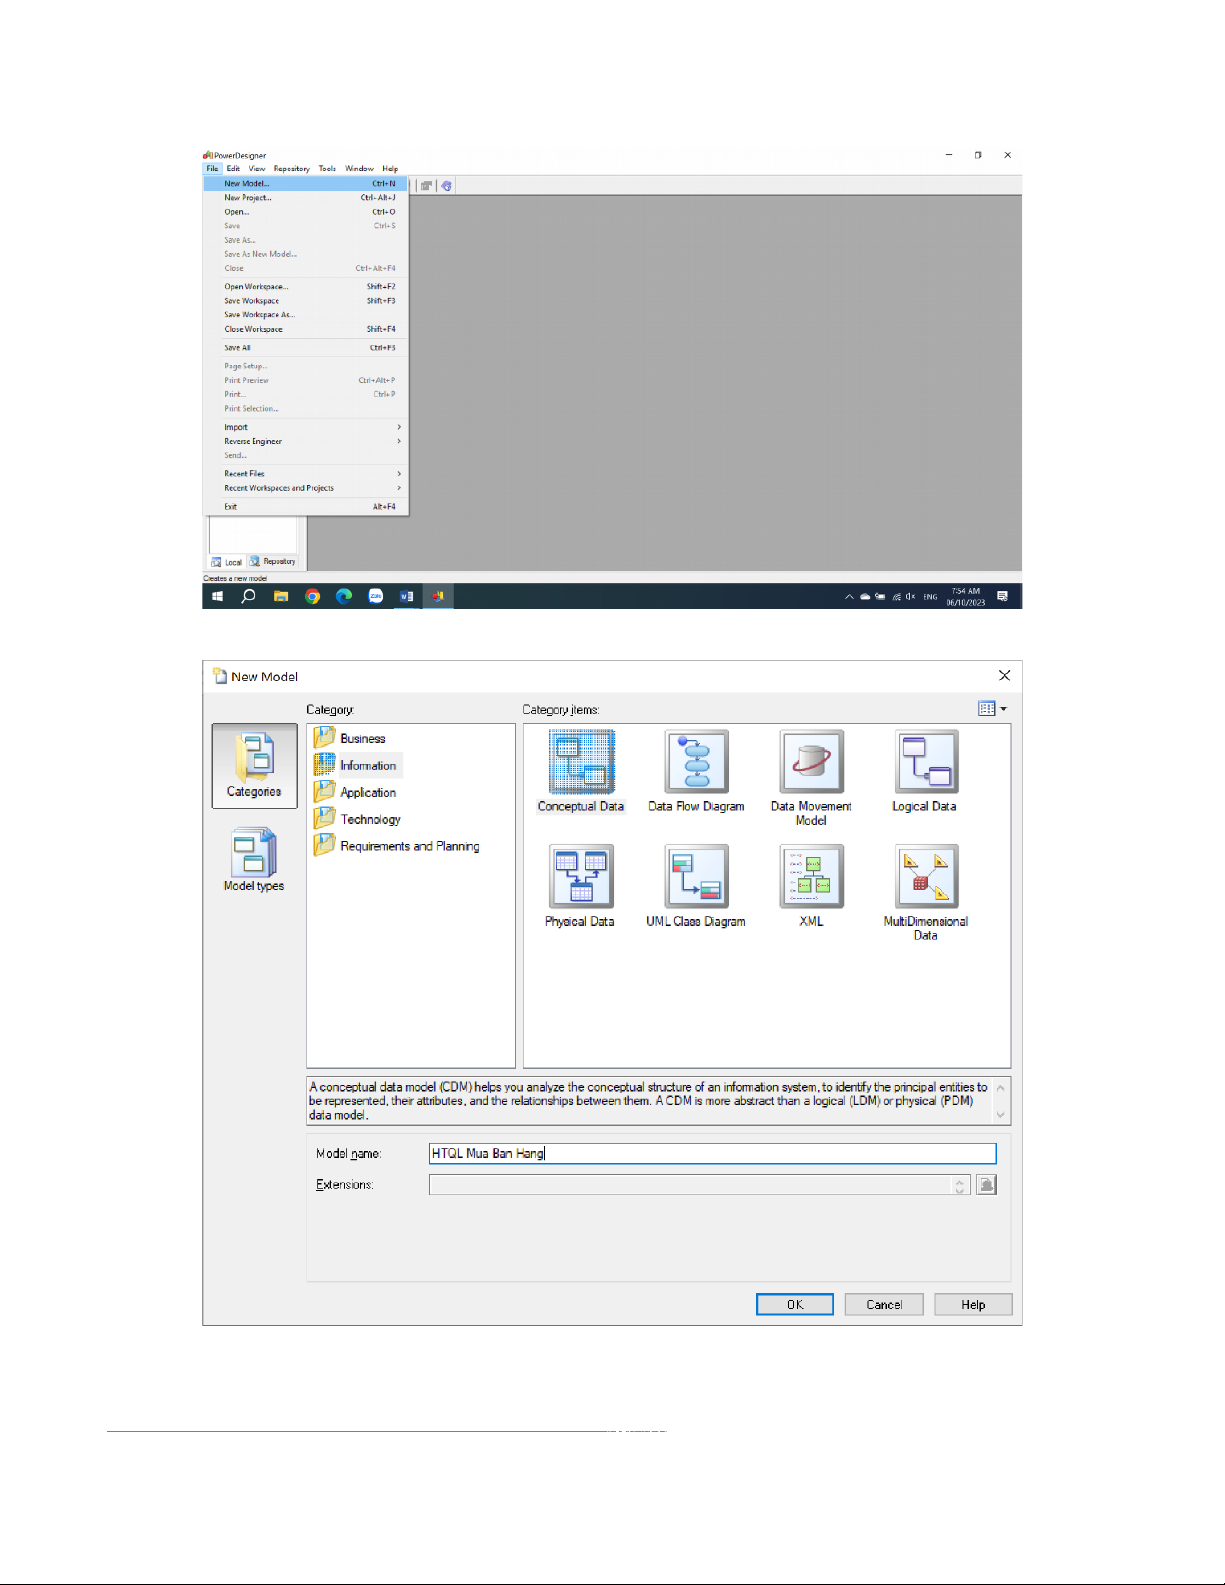Screen dimensions: 1225x1585
Task: Select the MultiDimensional Data icon
Action: click(x=926, y=877)
